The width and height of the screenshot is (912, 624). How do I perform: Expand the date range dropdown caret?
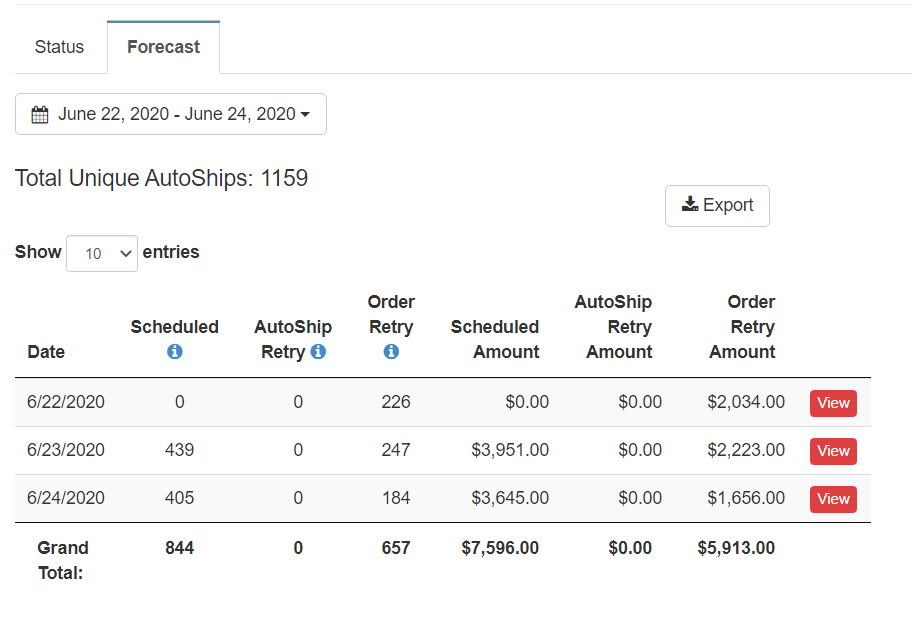[305, 115]
